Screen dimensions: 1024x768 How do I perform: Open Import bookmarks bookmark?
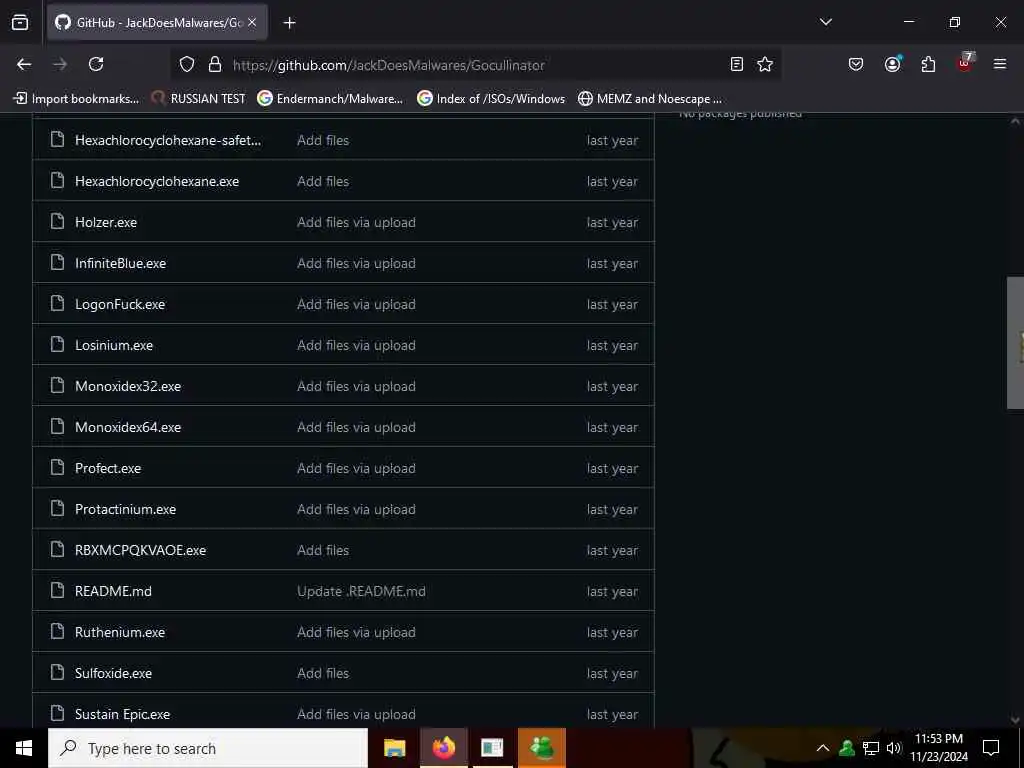point(76,99)
